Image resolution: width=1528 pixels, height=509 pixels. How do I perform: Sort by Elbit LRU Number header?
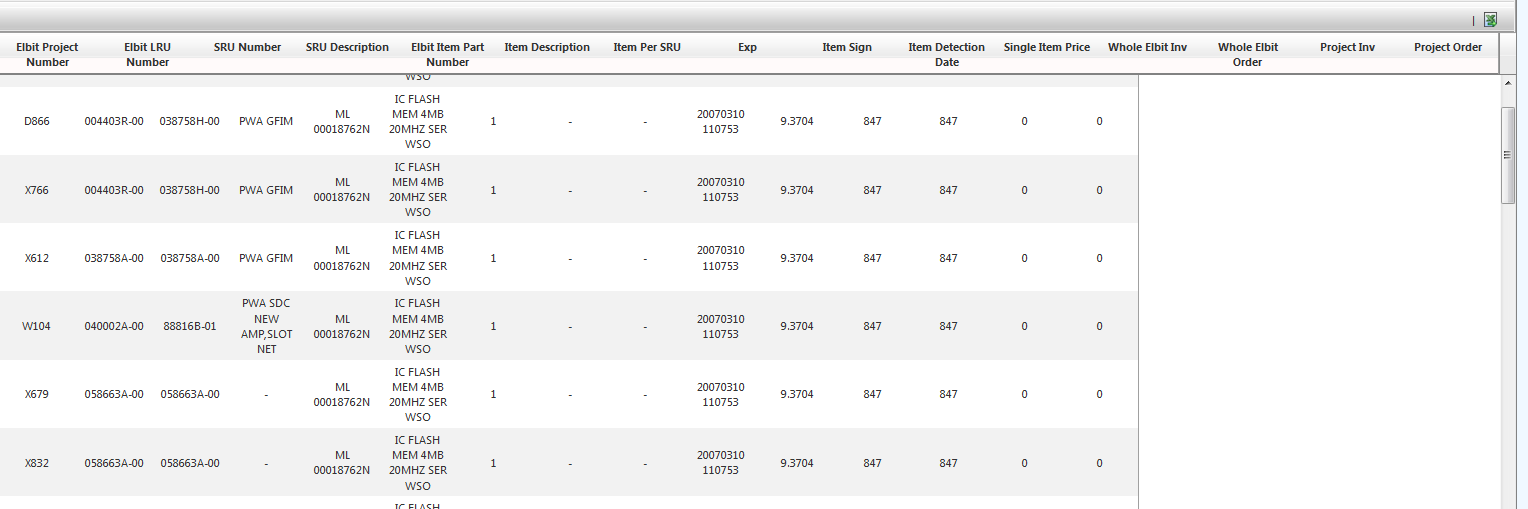tap(147, 54)
